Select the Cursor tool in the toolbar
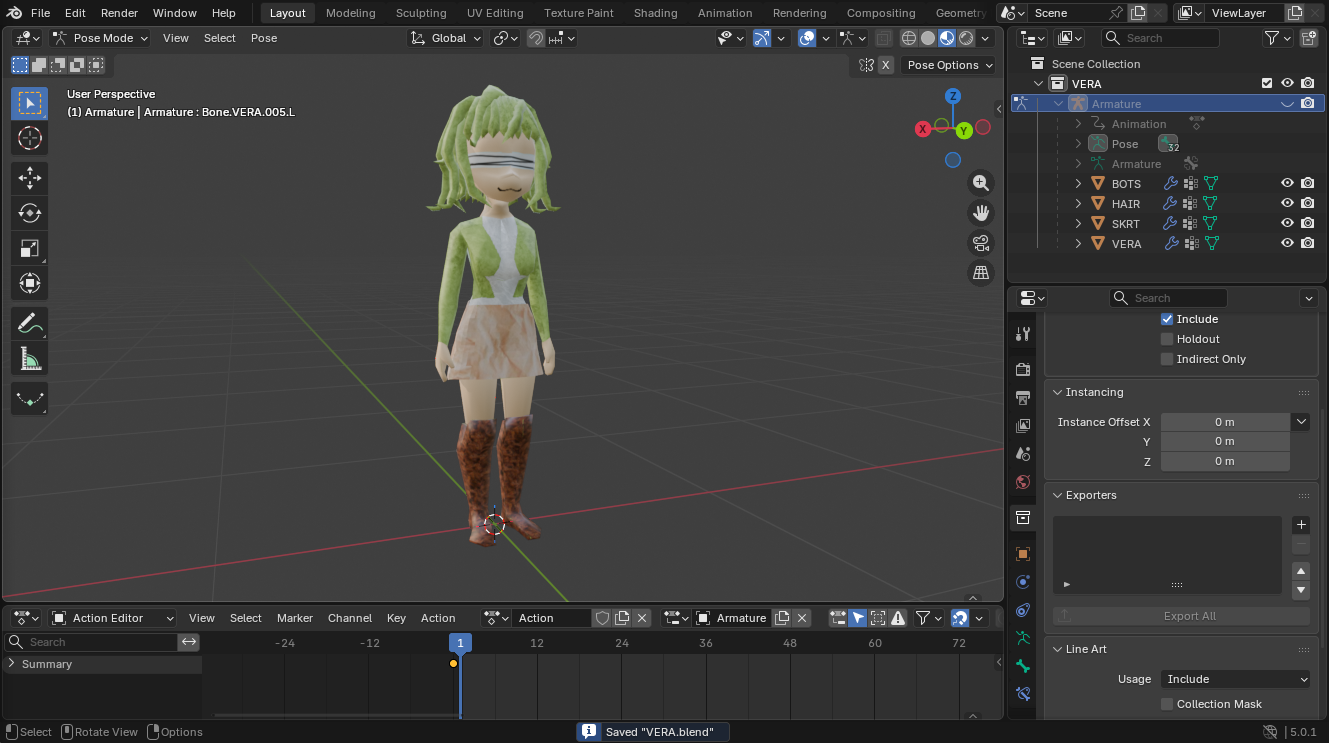Screen dimensions: 1329x743 [x=30, y=138]
